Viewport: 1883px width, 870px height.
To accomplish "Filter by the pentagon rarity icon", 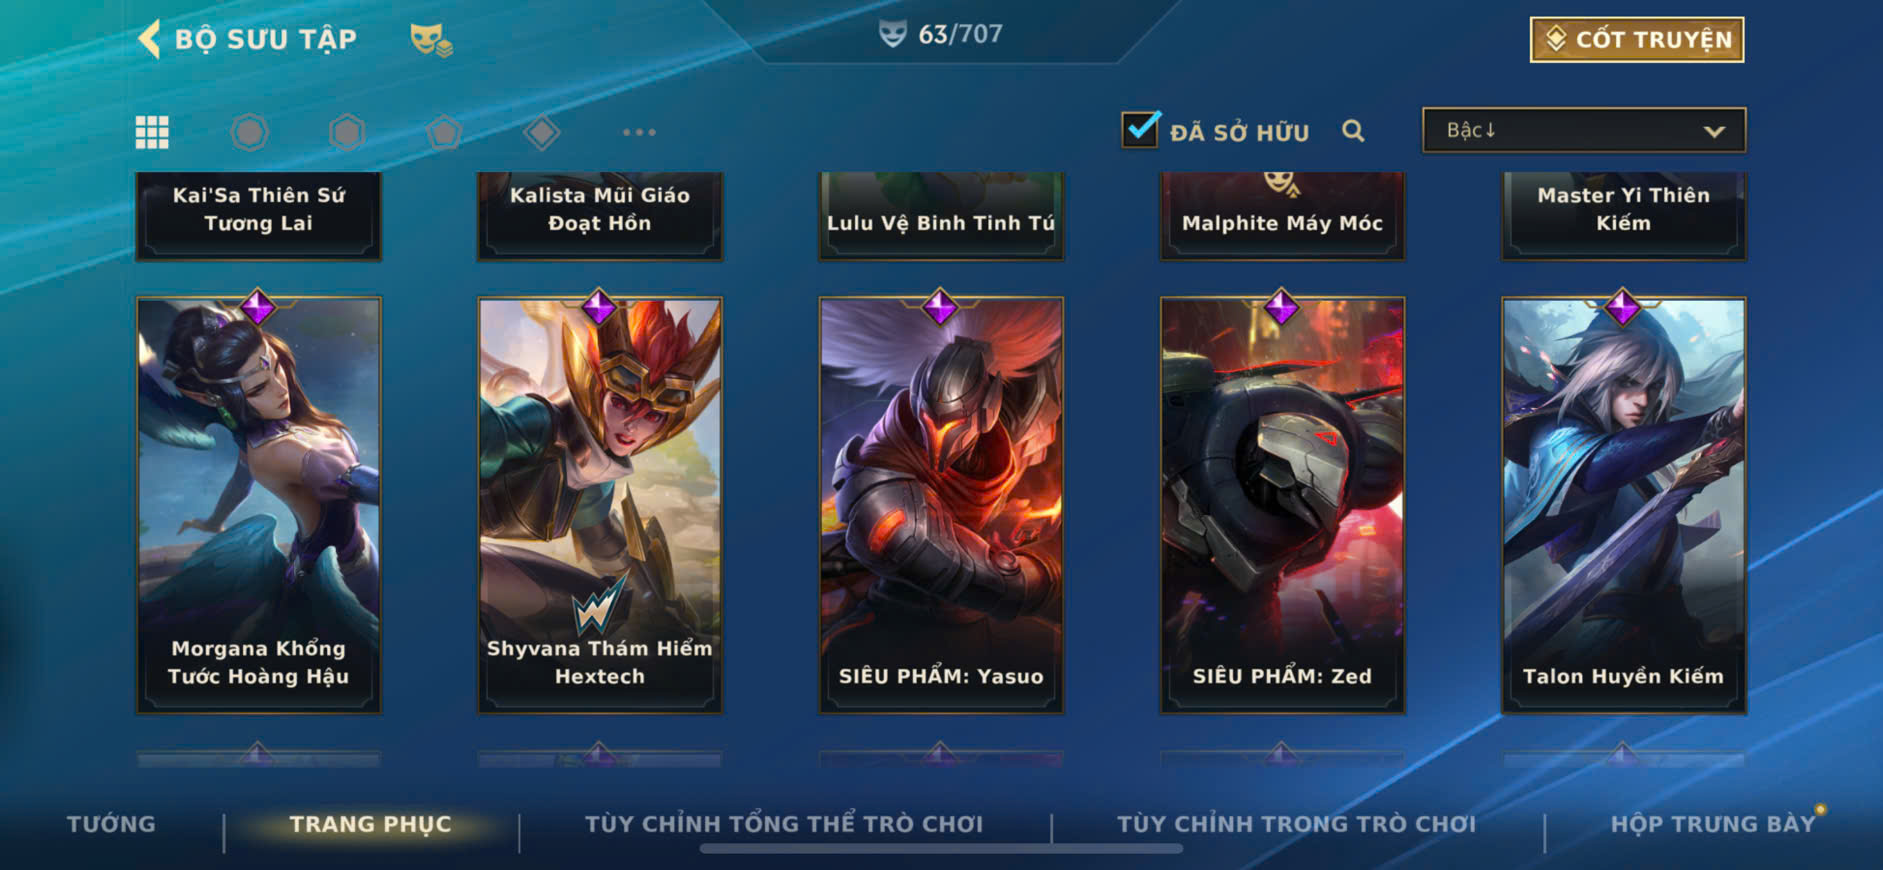I will (444, 132).
